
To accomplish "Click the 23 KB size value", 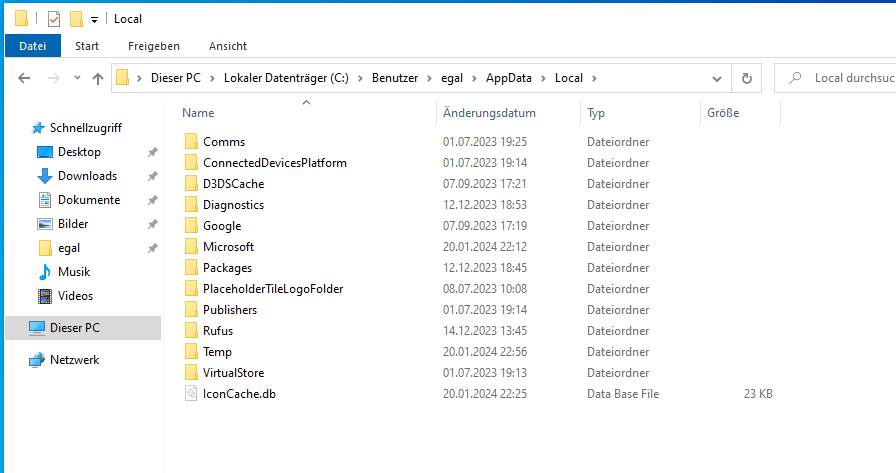I will tap(758, 394).
